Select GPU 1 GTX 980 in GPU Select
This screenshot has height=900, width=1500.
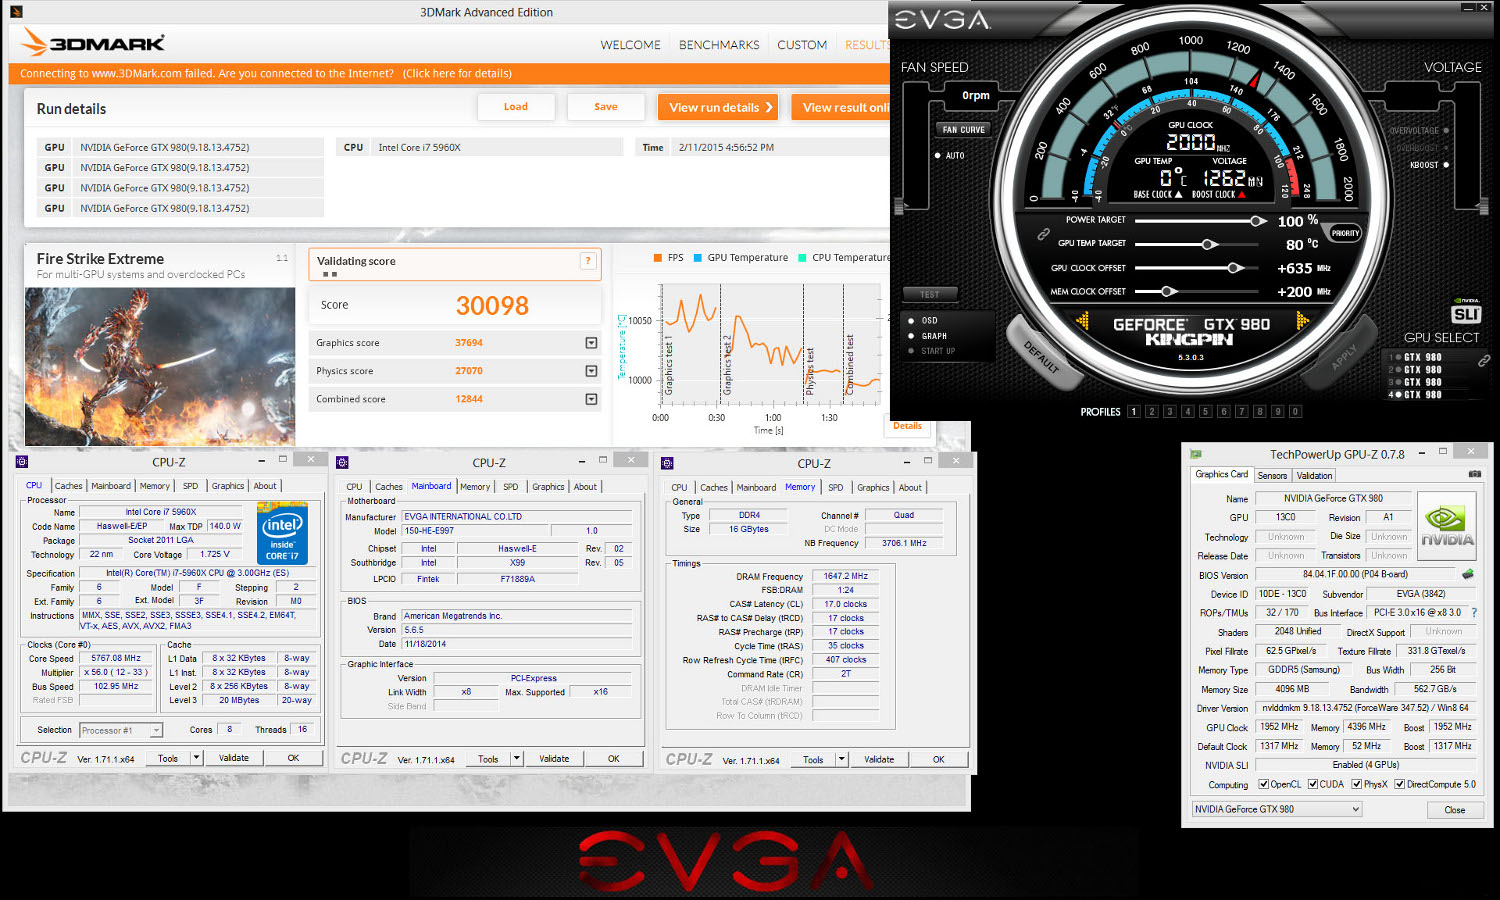point(1416,357)
